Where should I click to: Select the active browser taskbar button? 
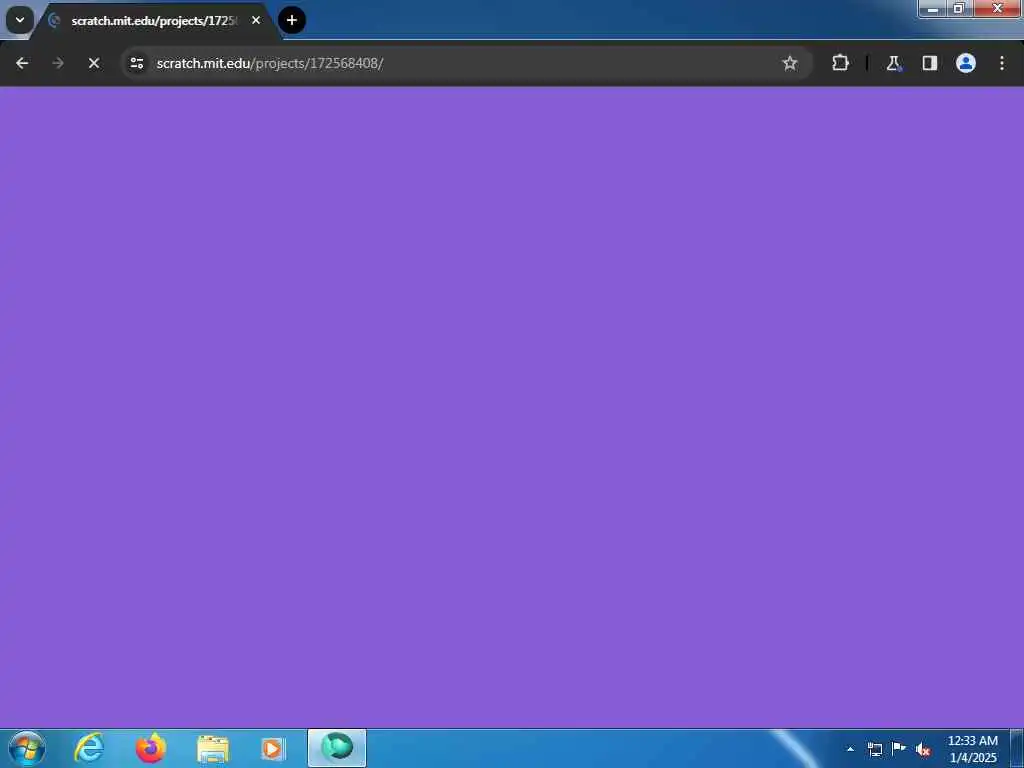(337, 748)
